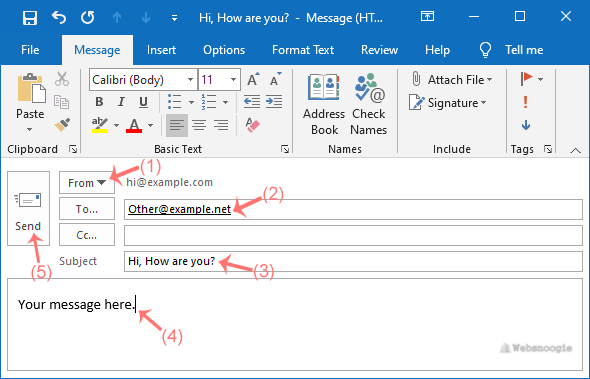Click the Next Item down arrow
Screen dimensions: 590x379
146,17
